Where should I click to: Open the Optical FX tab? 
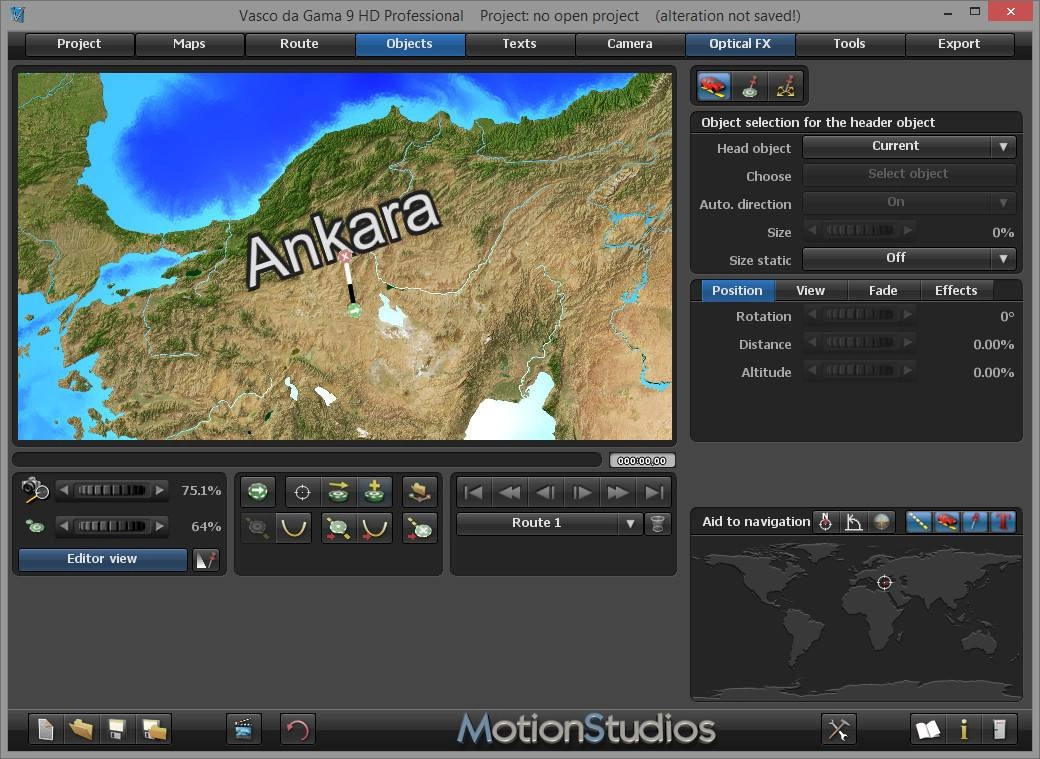740,44
